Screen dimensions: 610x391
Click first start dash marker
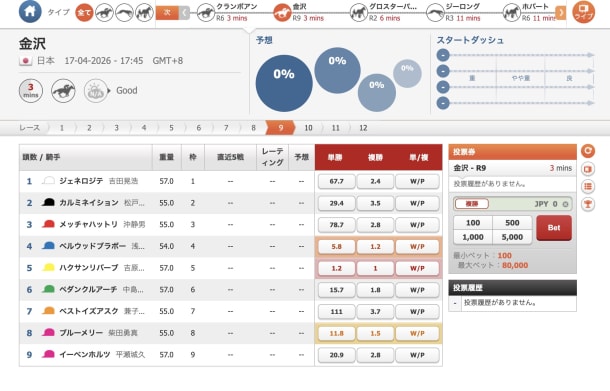(443, 55)
